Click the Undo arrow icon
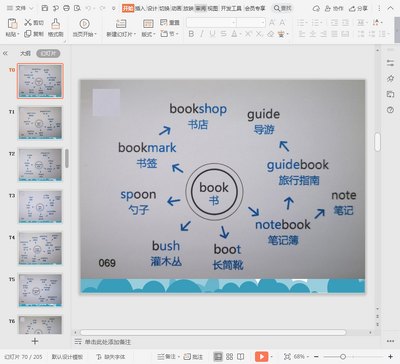 click(x=88, y=8)
